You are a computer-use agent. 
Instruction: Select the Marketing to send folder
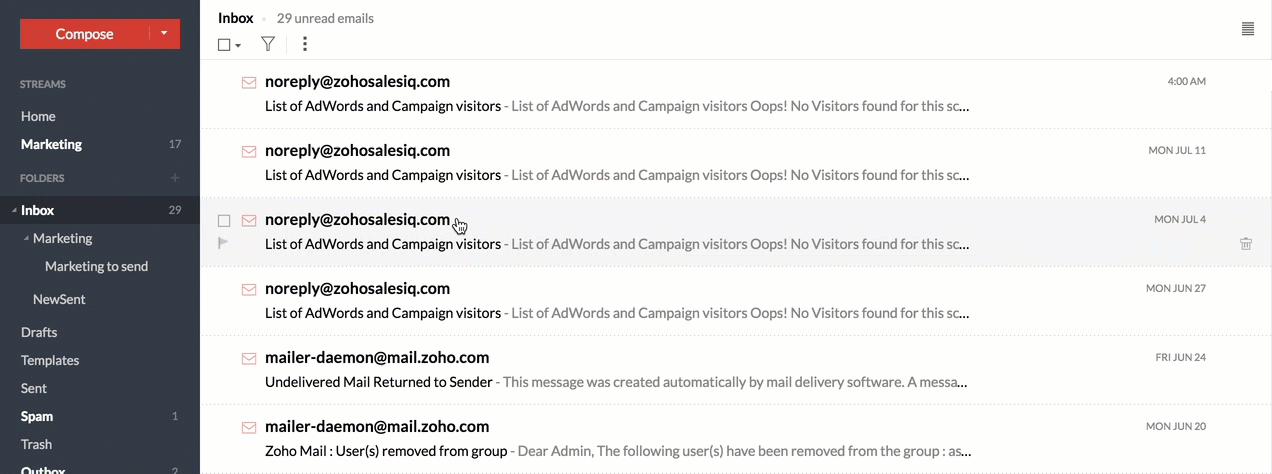coord(96,266)
